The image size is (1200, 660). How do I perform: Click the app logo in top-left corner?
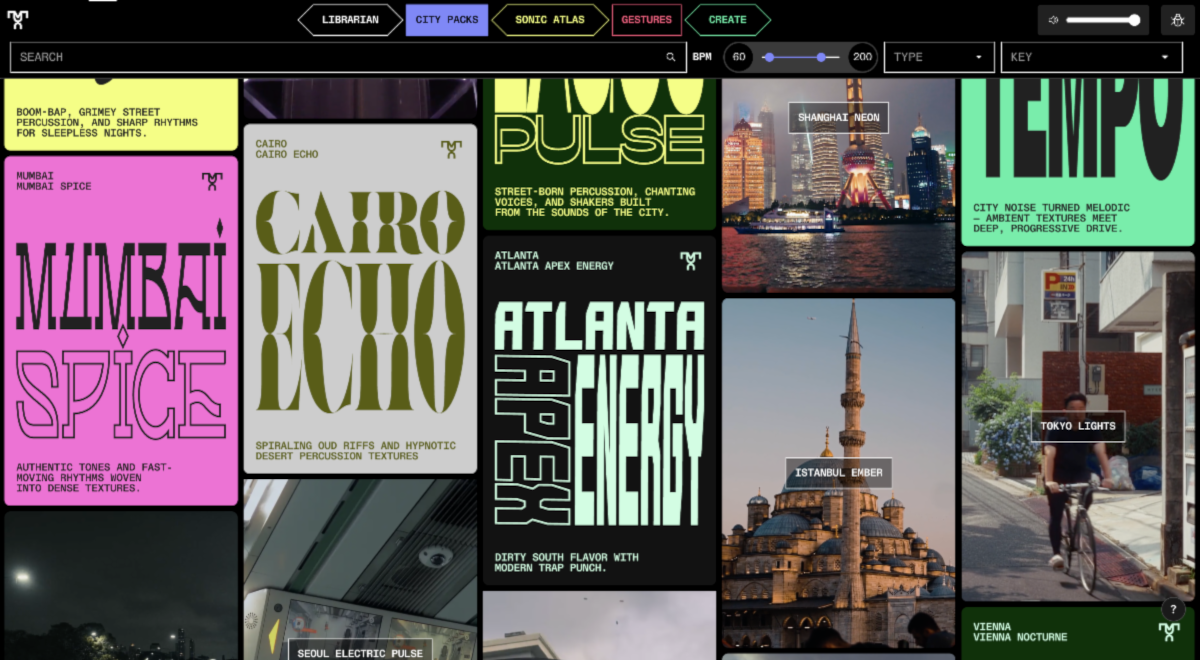coord(18,20)
